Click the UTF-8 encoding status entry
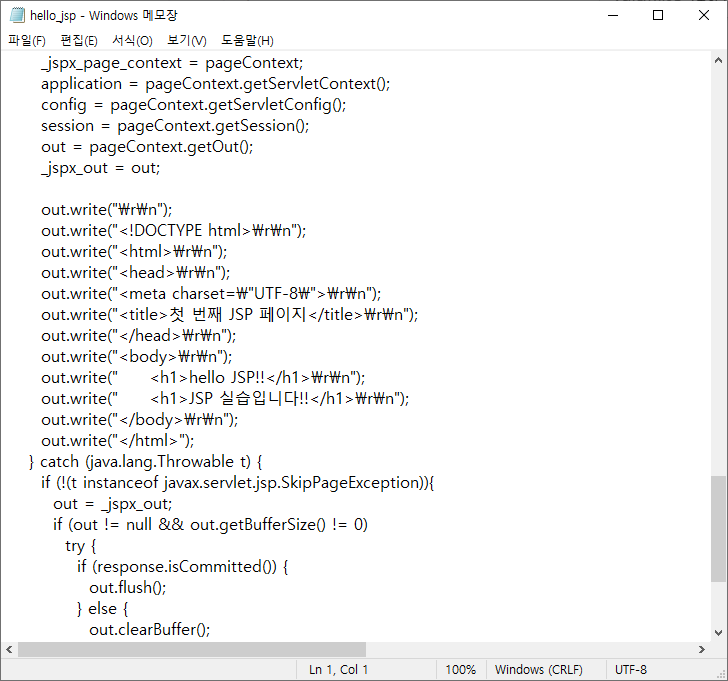Viewport: 728px width, 681px height. [x=630, y=669]
